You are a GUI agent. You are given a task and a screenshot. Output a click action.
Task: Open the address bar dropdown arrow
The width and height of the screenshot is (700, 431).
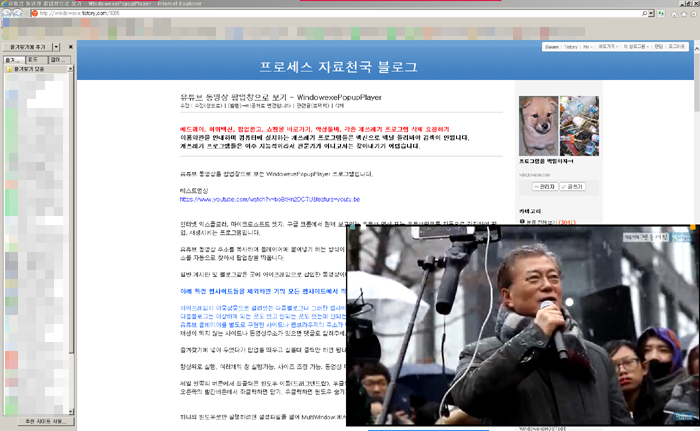point(651,13)
